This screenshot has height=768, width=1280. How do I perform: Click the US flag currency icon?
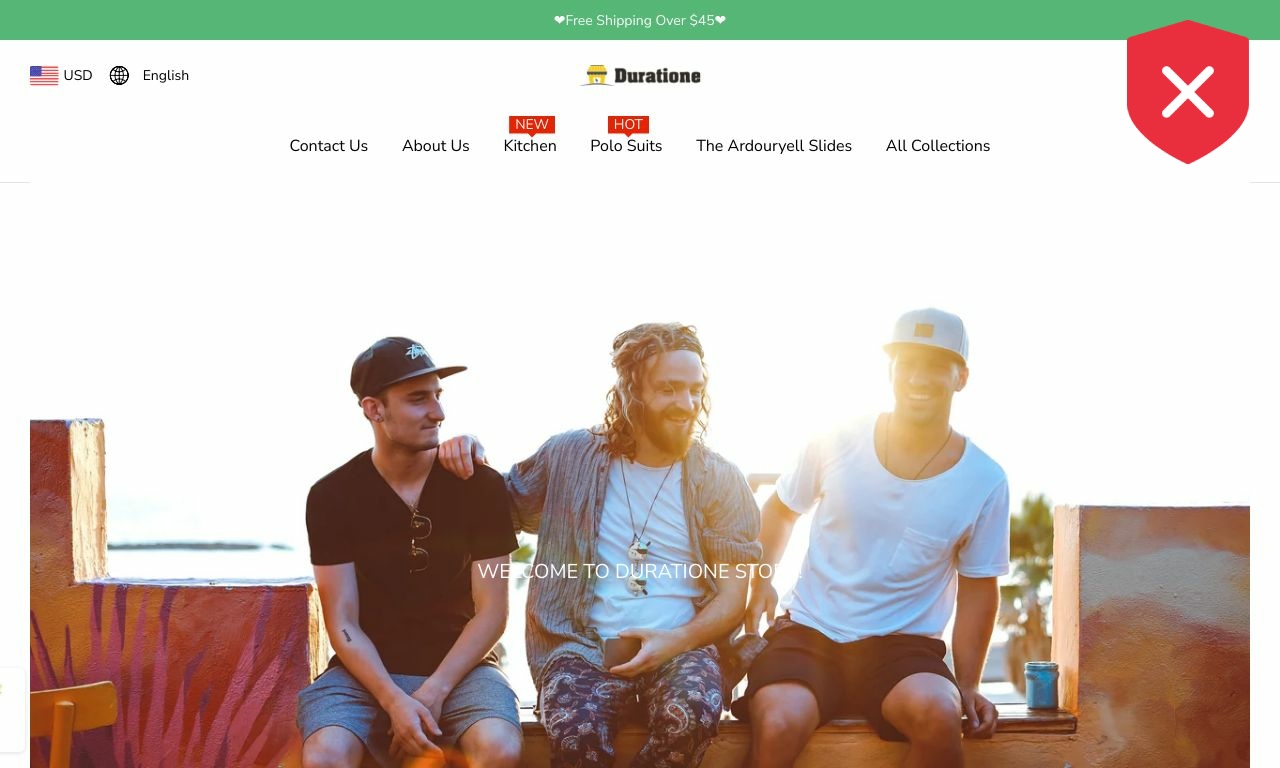point(44,75)
